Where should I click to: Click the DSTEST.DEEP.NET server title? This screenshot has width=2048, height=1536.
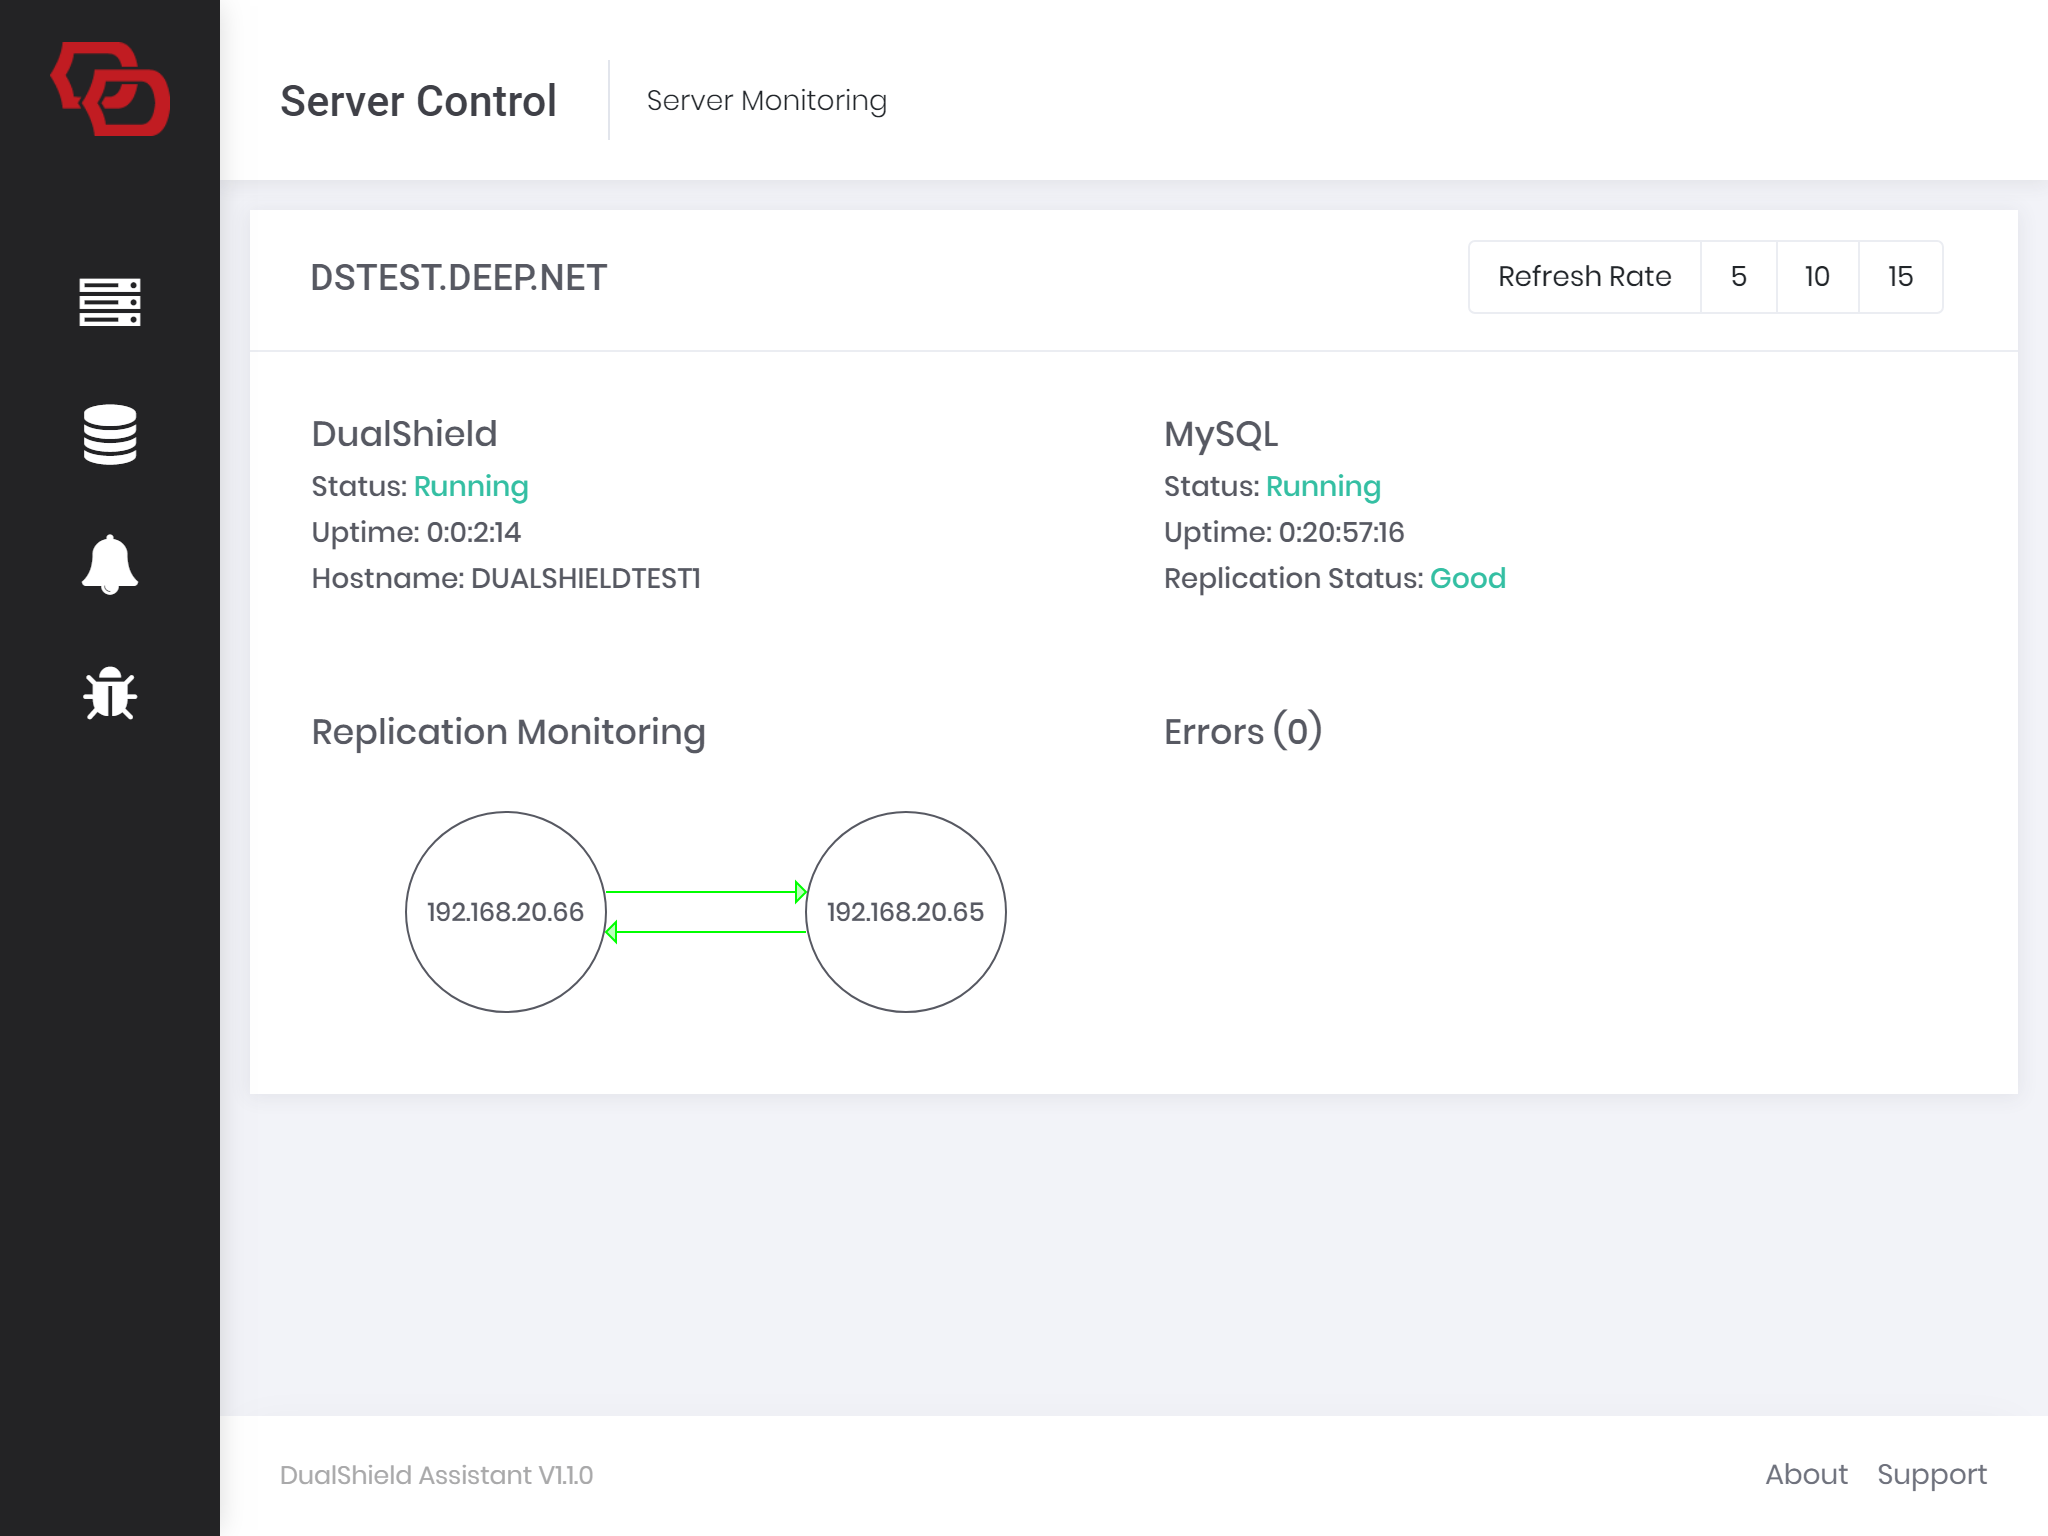coord(458,277)
